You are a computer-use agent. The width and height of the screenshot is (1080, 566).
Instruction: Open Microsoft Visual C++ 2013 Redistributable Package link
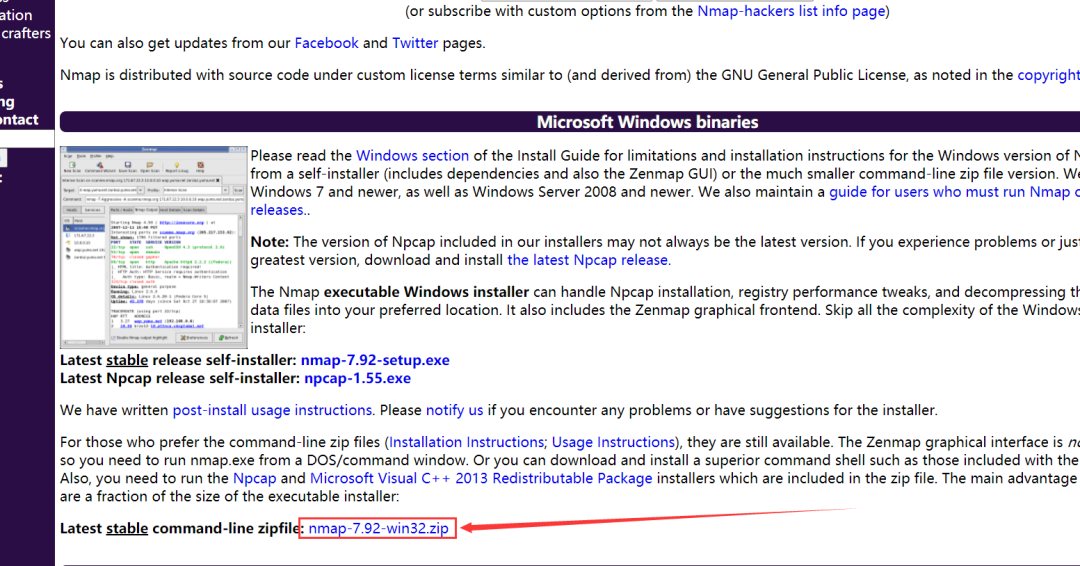[481, 479]
